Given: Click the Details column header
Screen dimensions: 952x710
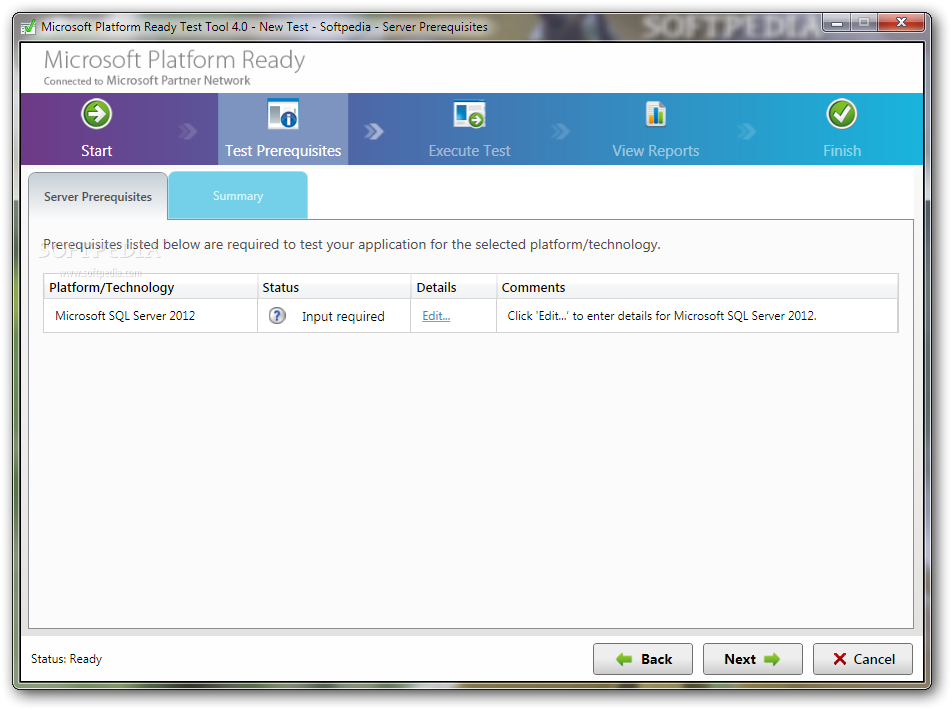Looking at the screenshot, I should point(454,287).
